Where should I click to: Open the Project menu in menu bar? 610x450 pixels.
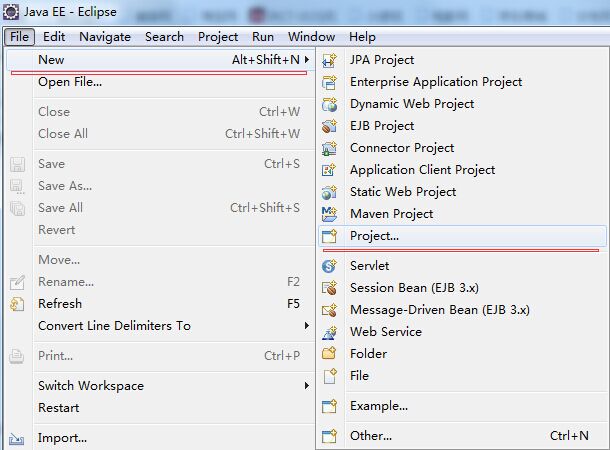[x=218, y=37]
